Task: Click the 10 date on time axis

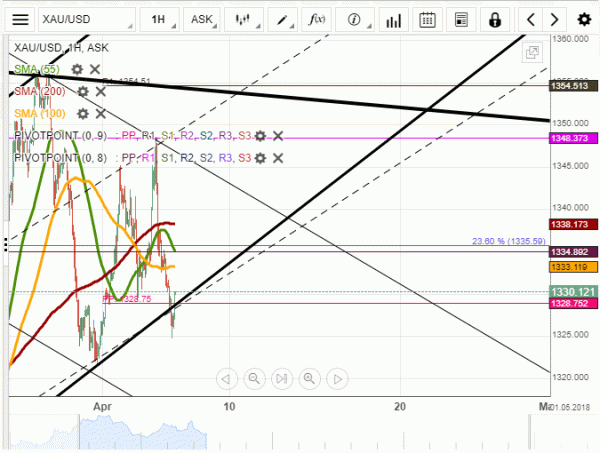Action: 229,406
